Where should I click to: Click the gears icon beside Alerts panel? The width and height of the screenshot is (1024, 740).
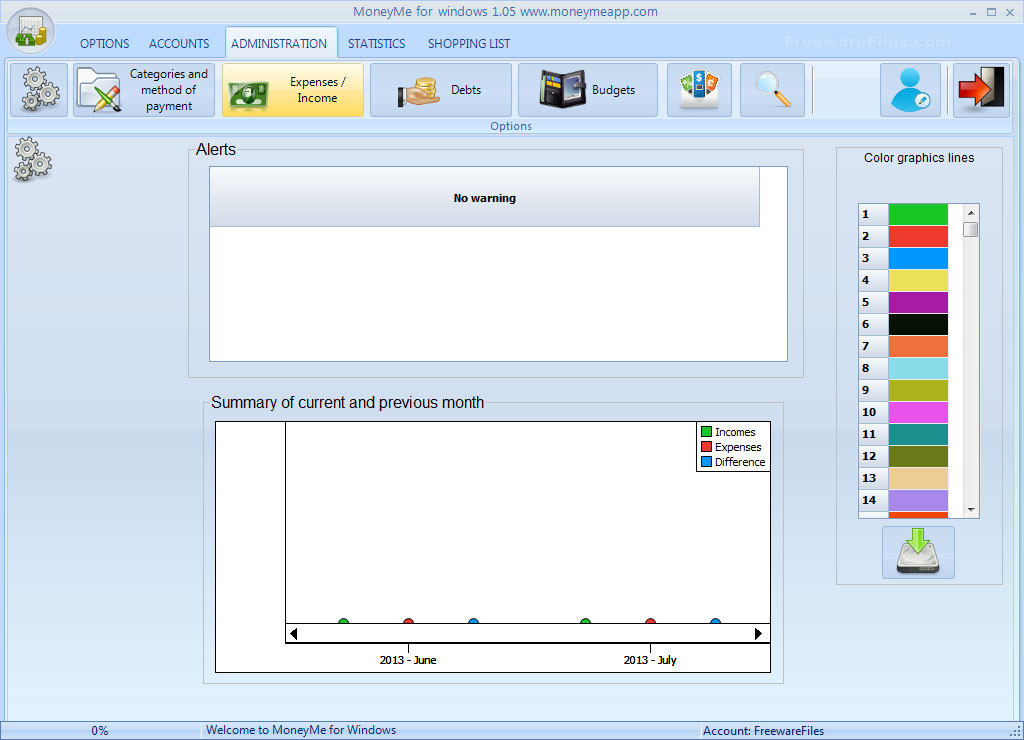point(32,161)
